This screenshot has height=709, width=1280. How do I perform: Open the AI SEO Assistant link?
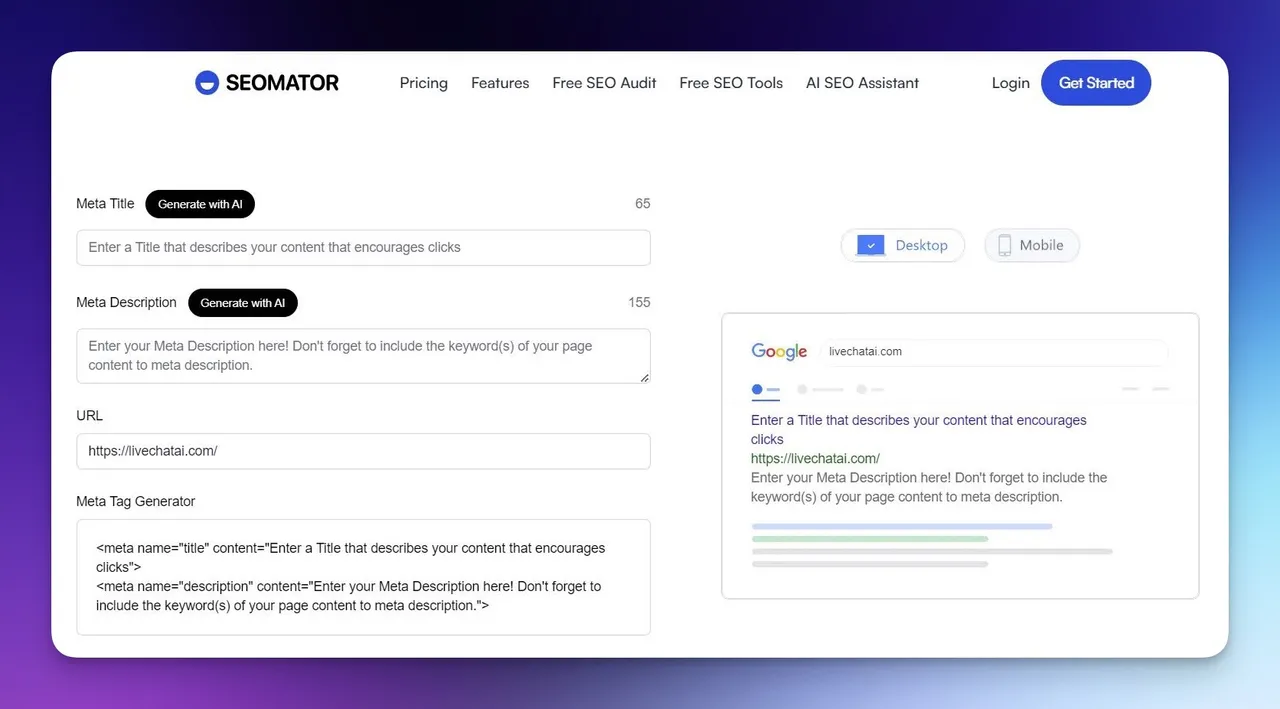(862, 83)
